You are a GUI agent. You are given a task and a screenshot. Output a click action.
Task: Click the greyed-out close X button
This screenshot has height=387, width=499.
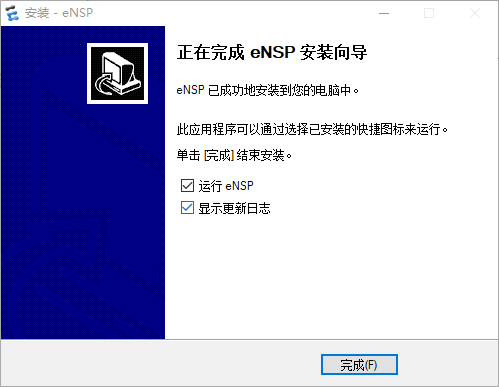(475, 13)
